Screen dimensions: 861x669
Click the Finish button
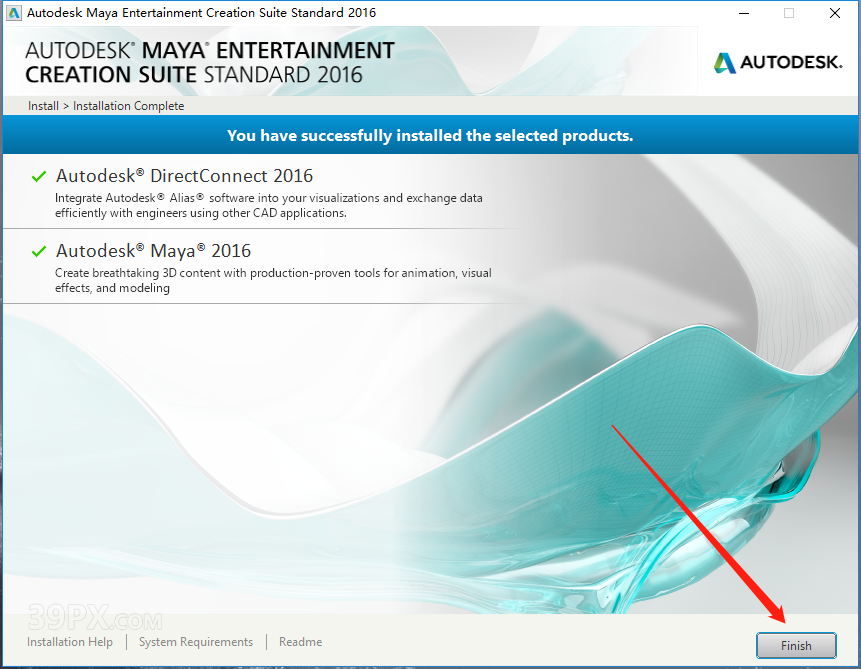(x=796, y=645)
